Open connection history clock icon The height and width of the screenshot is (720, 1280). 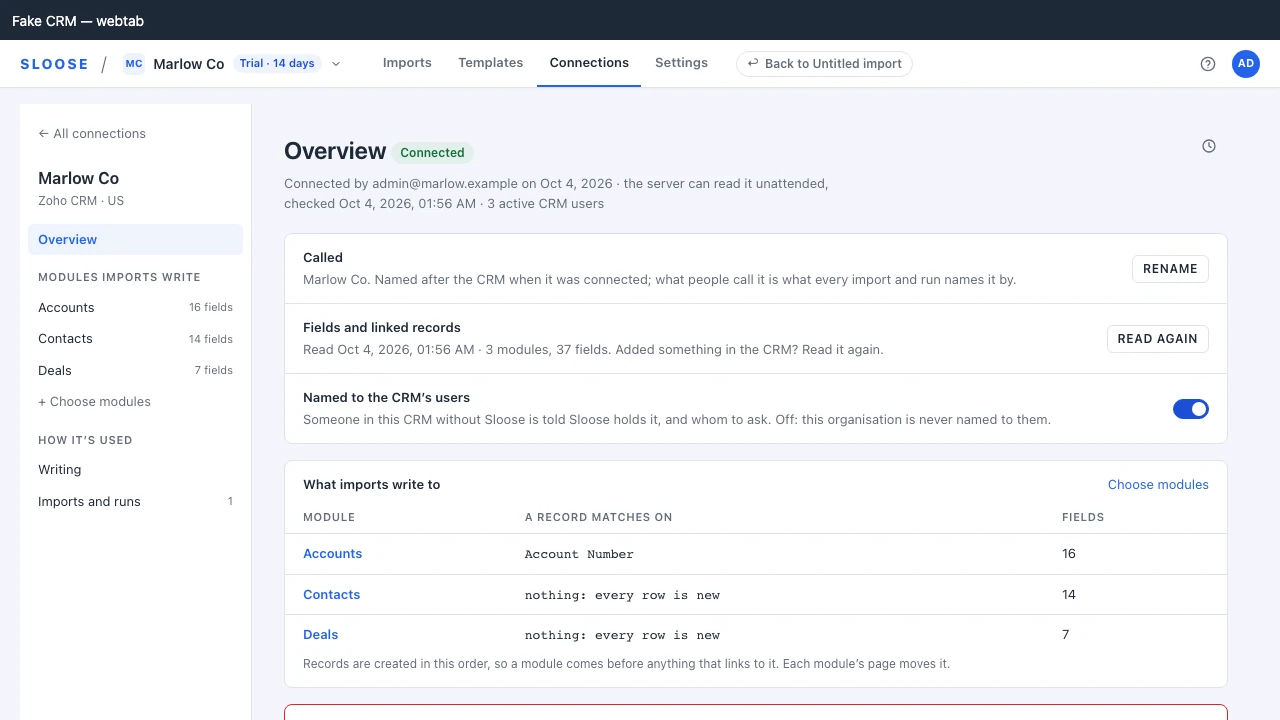click(1209, 146)
